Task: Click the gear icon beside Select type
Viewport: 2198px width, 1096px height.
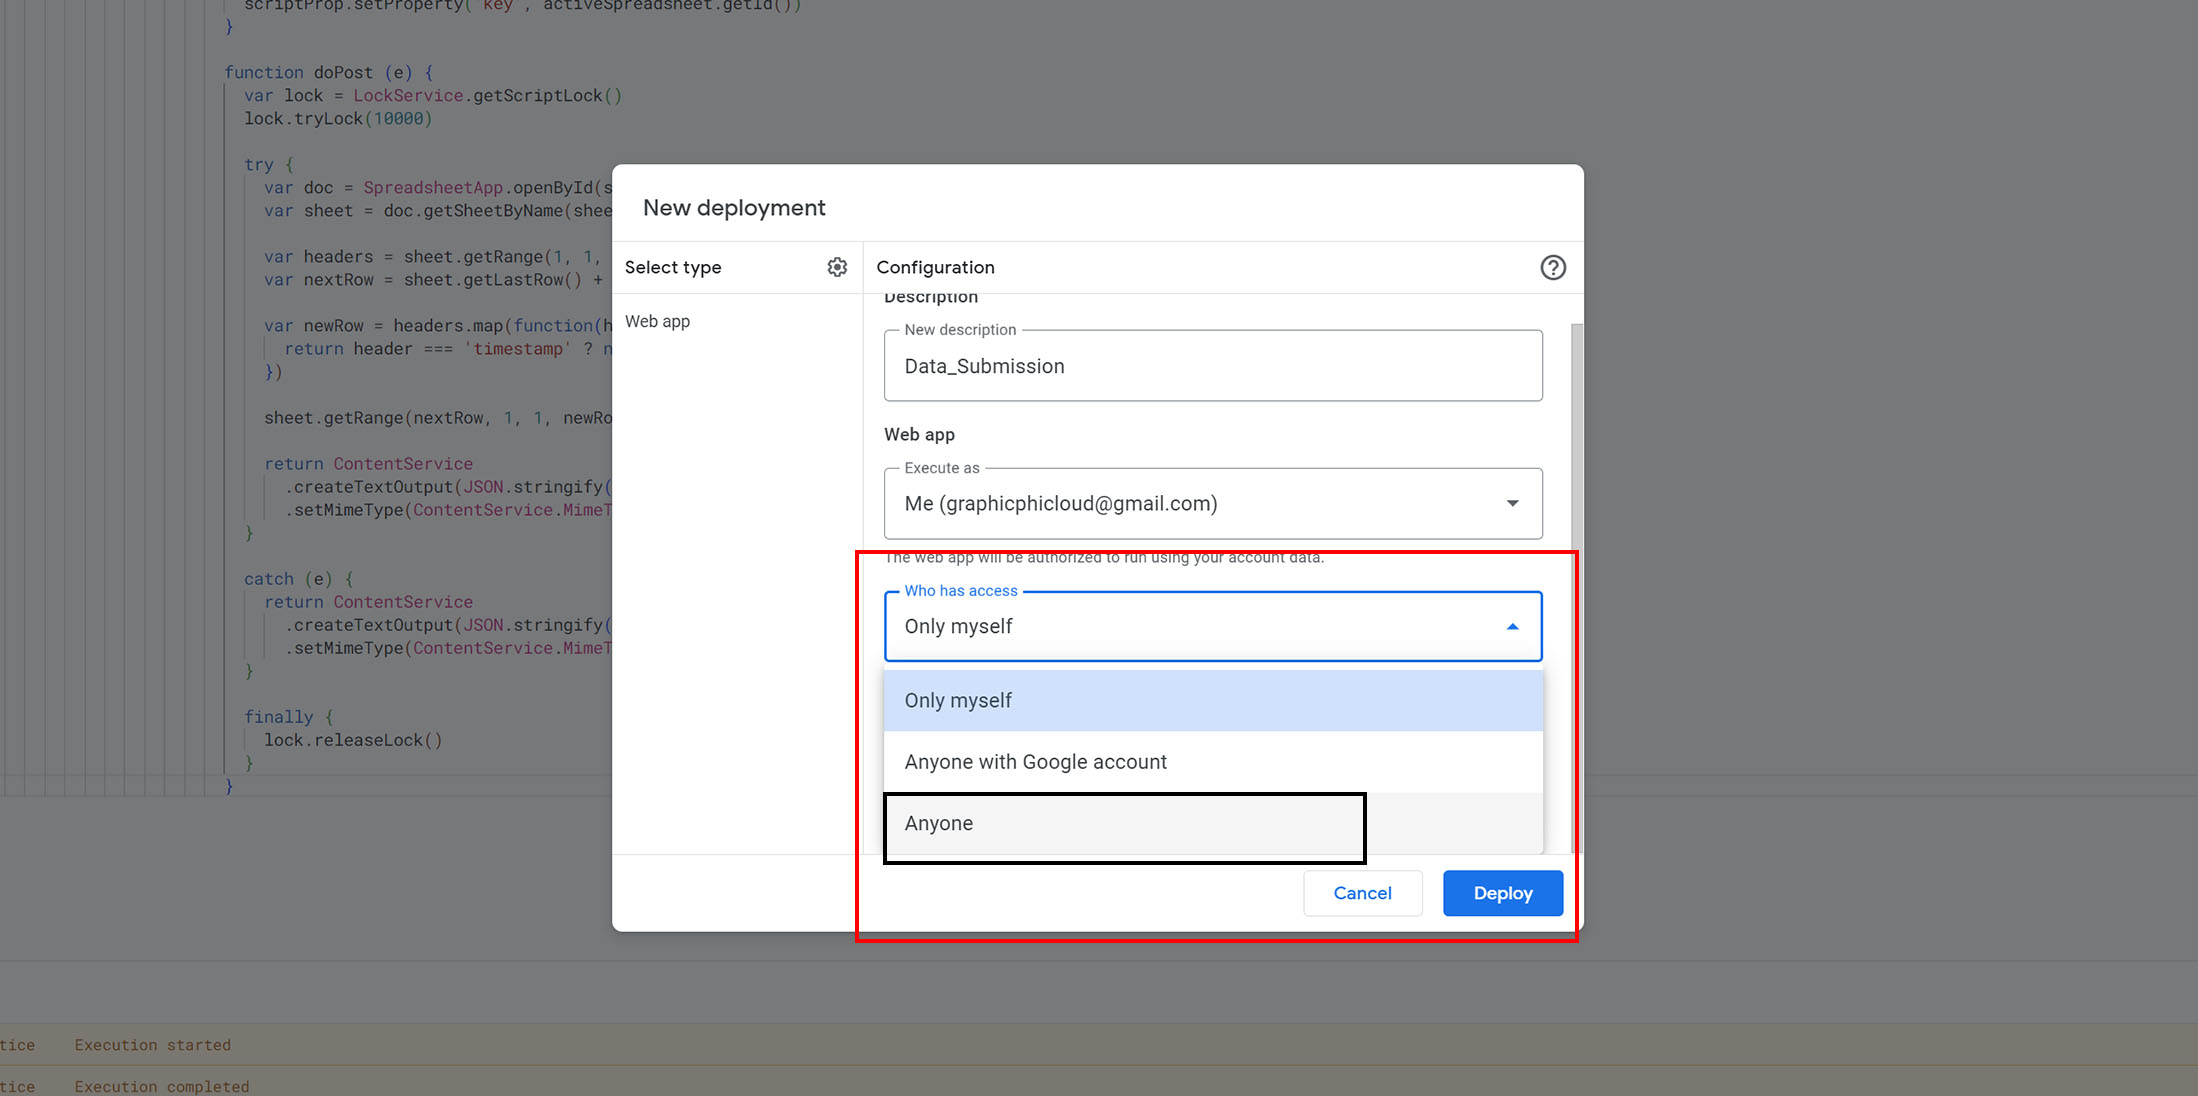Action: 837,267
